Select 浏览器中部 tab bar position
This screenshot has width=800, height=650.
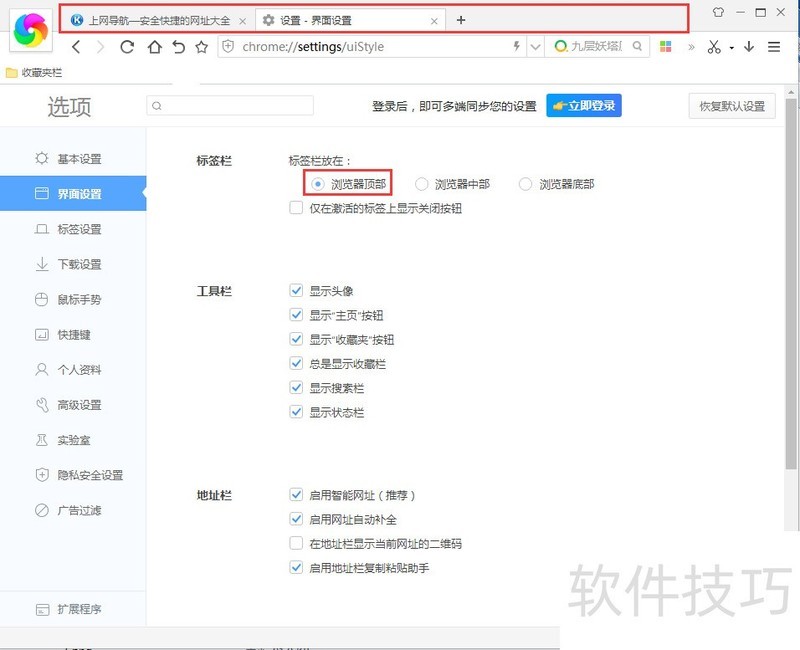pyautogui.click(x=422, y=184)
